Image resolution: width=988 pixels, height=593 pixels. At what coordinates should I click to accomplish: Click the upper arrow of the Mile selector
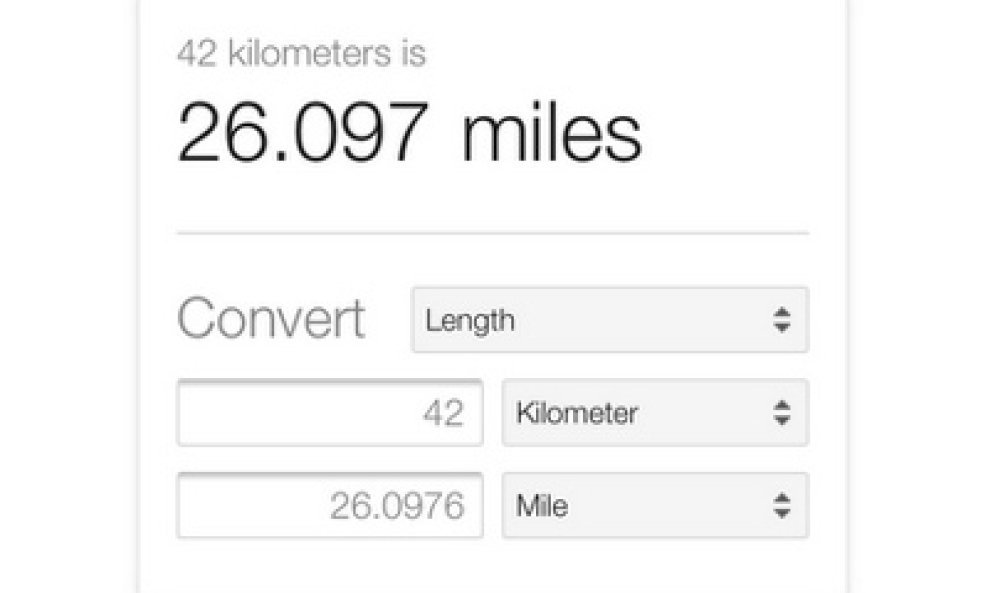(x=782, y=497)
